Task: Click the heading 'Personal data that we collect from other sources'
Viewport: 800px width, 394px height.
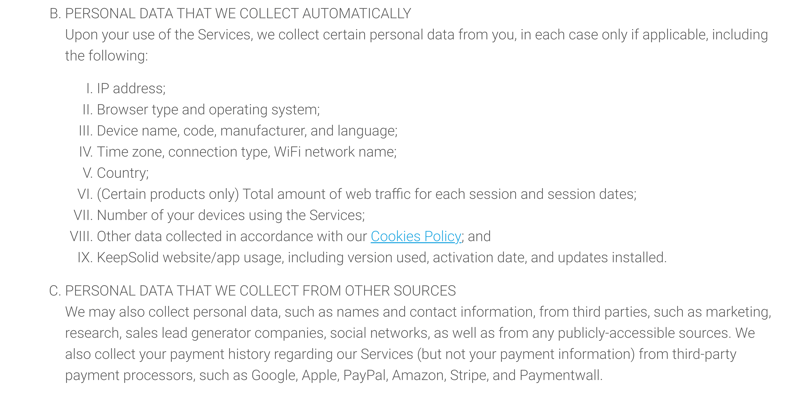Action: (x=260, y=291)
